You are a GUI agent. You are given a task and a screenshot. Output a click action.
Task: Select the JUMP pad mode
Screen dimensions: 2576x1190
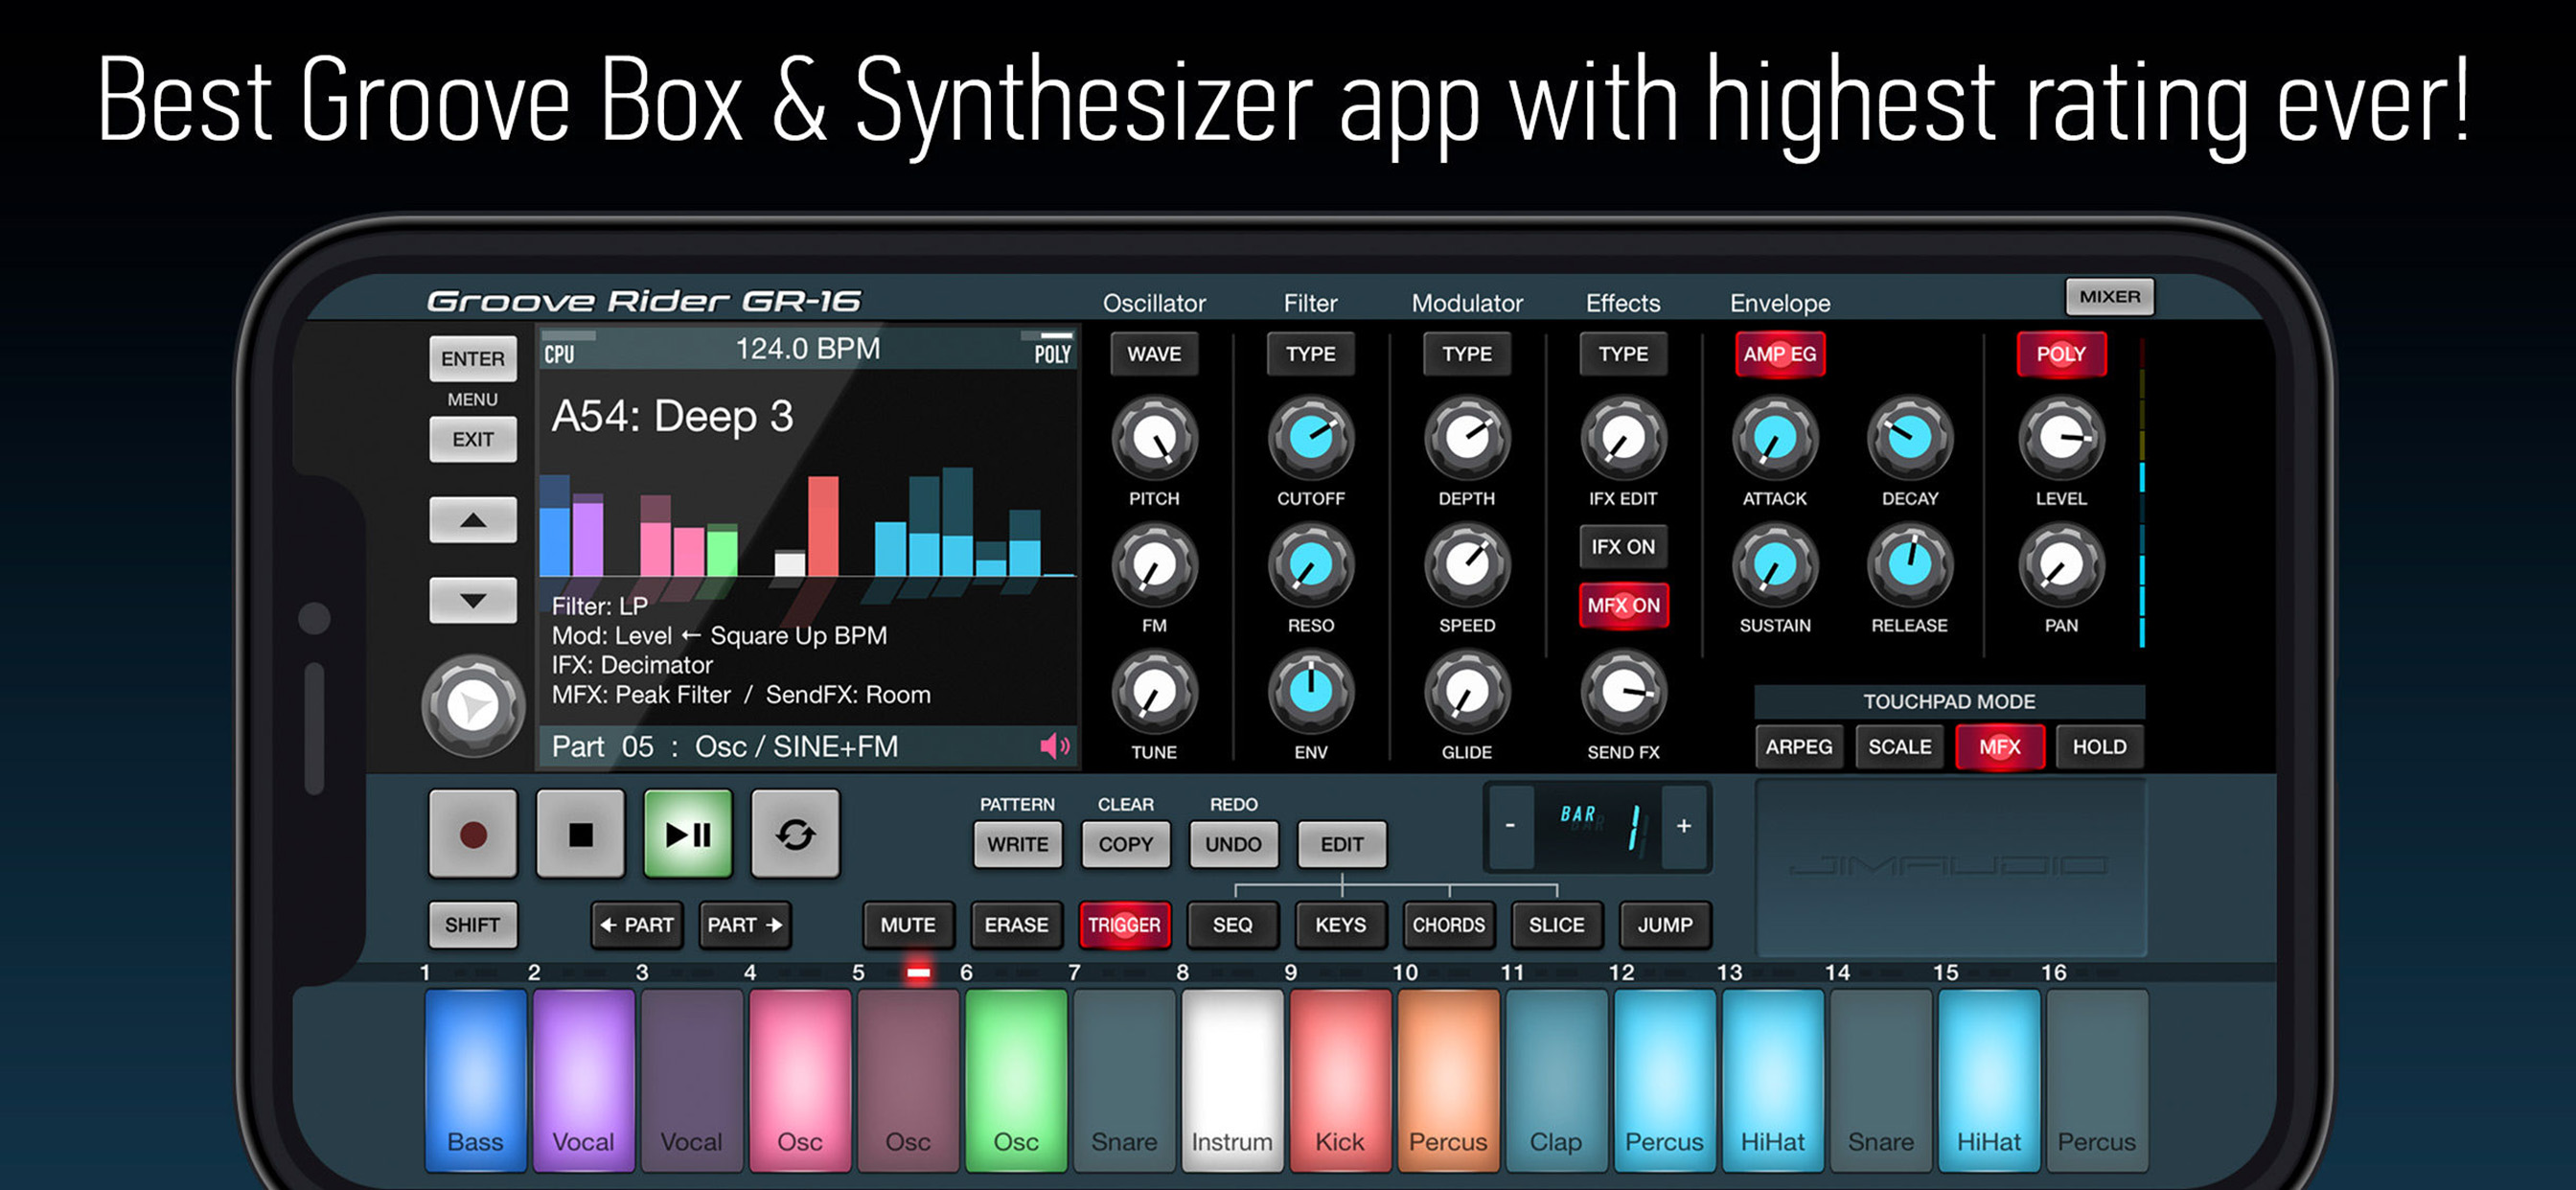[1665, 925]
